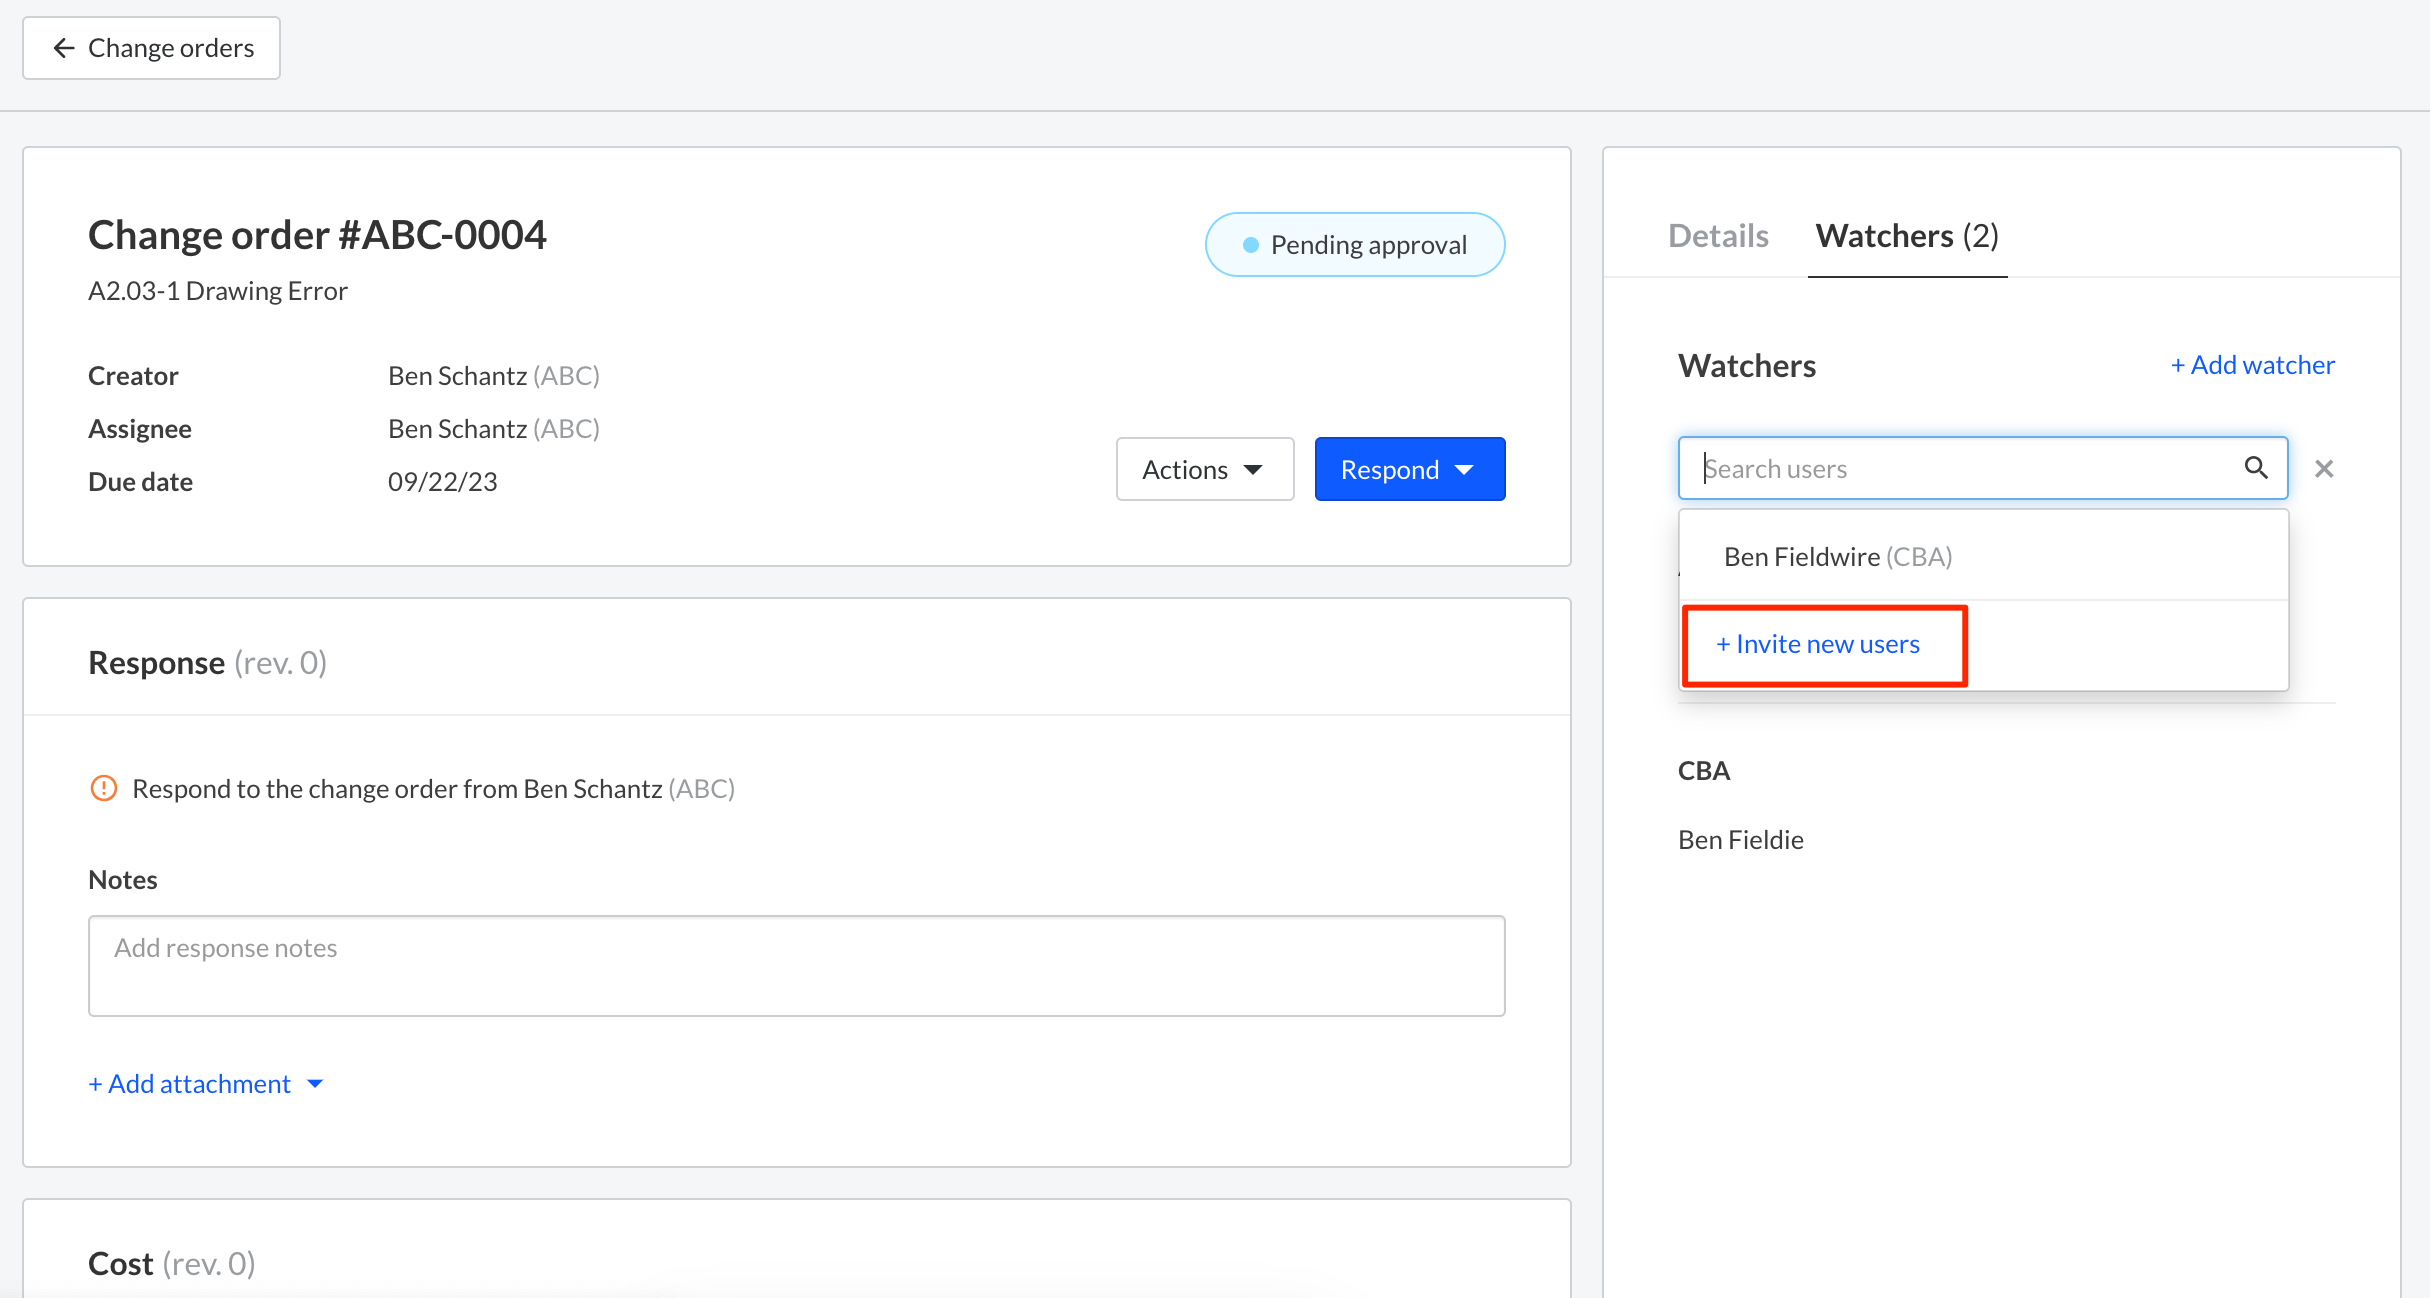
Task: Click into the Add response notes box
Action: tap(796, 966)
